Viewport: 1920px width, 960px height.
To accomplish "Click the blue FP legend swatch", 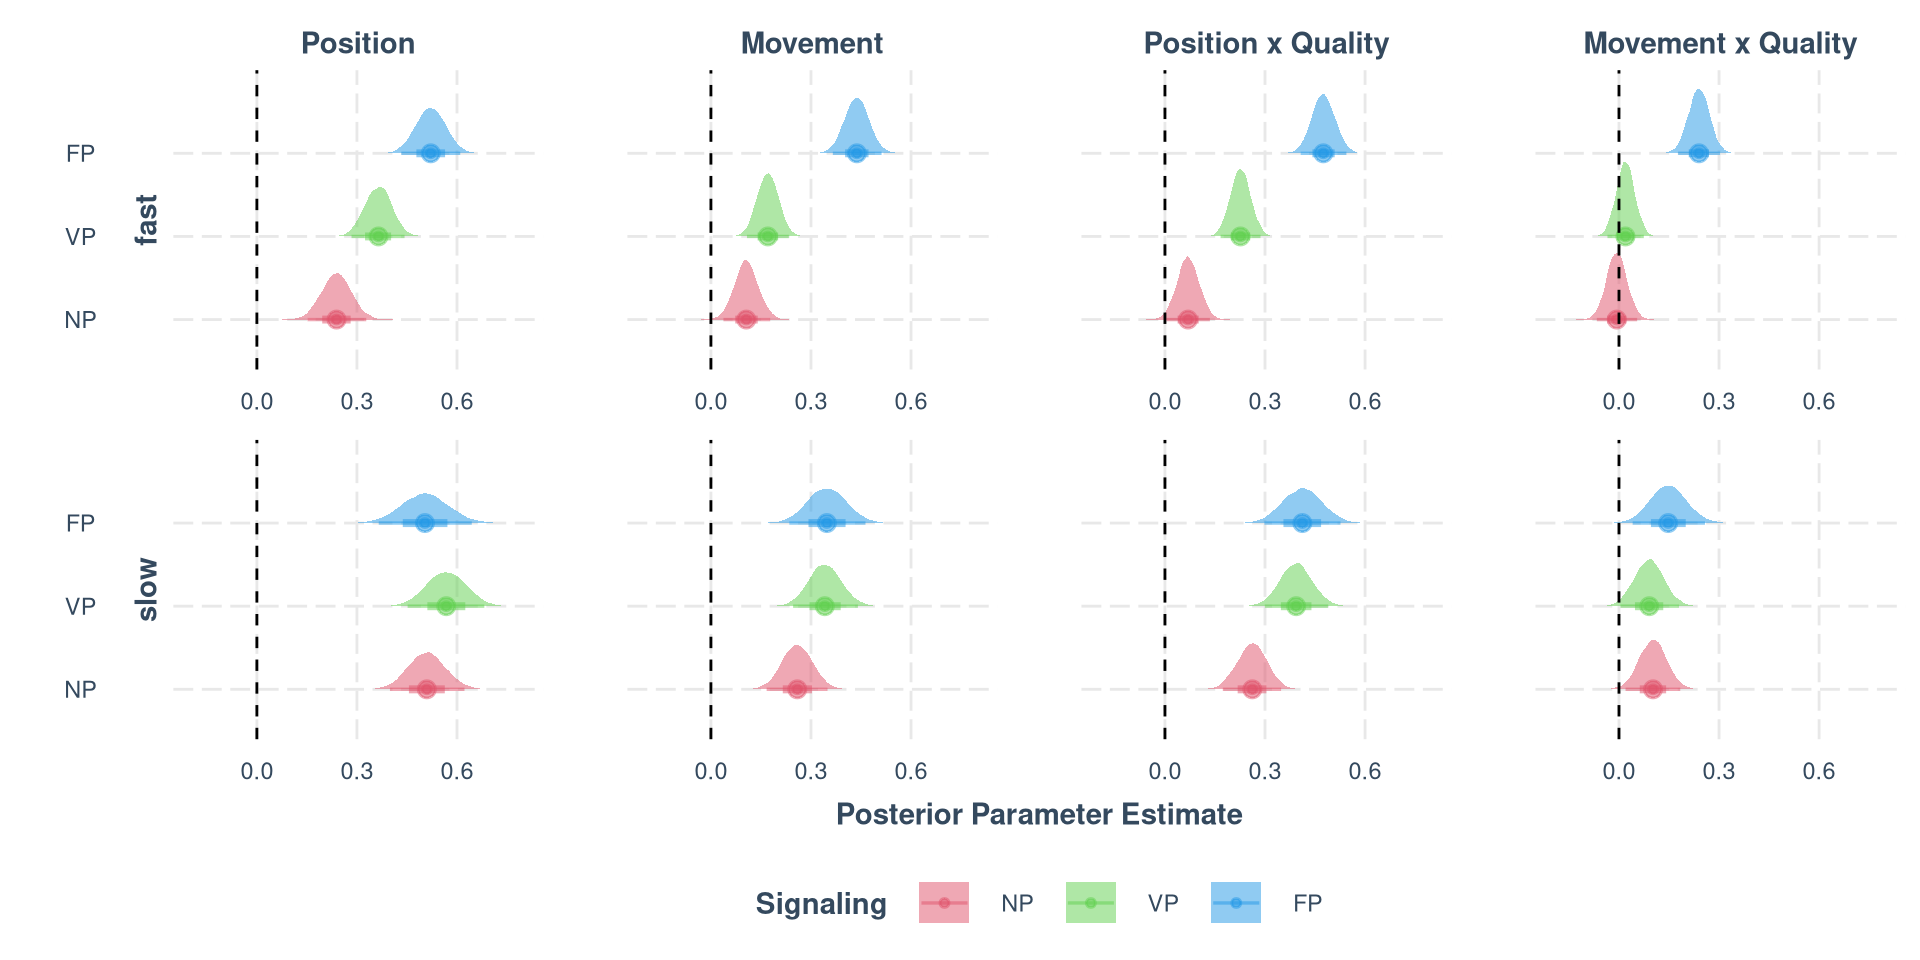I will click(1236, 903).
